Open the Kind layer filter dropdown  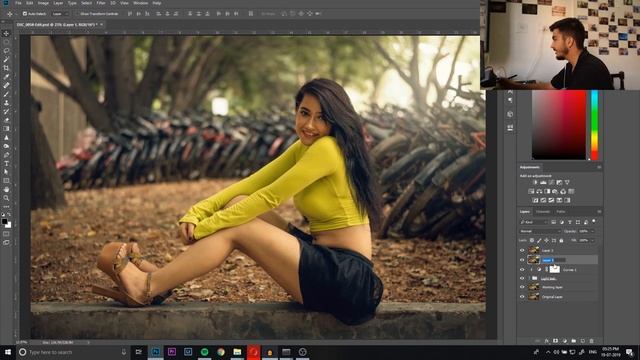click(533, 222)
